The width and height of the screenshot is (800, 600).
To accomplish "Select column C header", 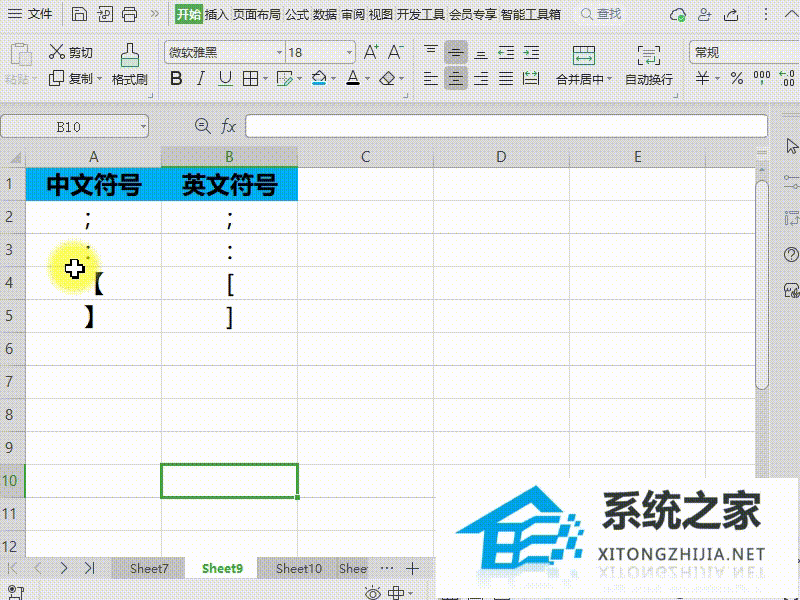I will pyautogui.click(x=365, y=157).
